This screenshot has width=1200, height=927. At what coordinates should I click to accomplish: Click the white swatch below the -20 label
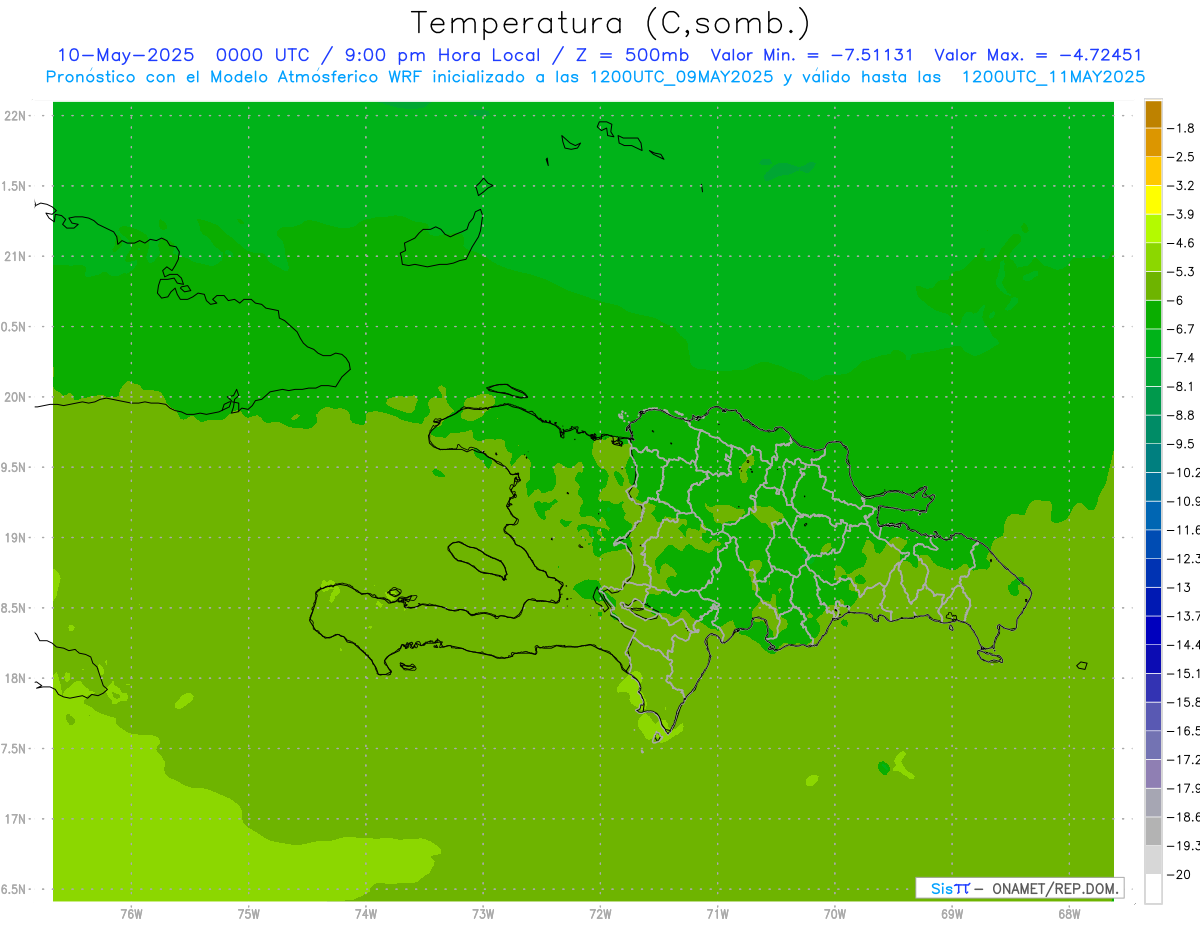click(1153, 889)
